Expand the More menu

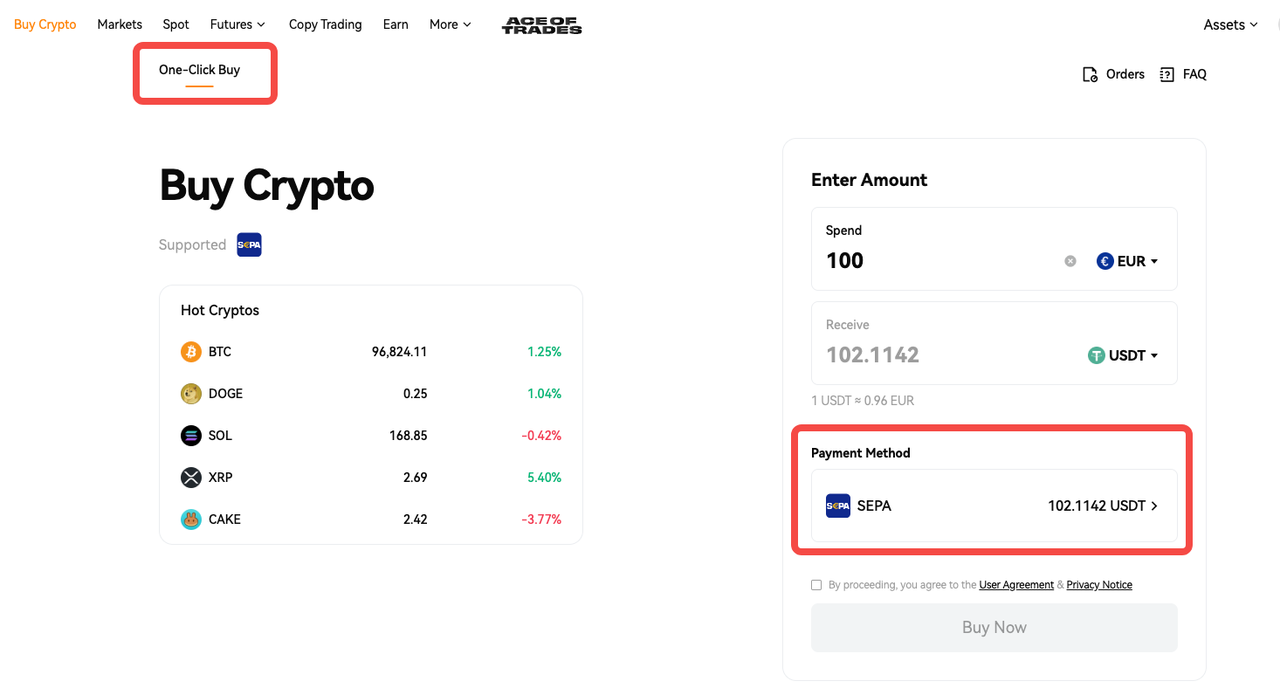point(450,24)
